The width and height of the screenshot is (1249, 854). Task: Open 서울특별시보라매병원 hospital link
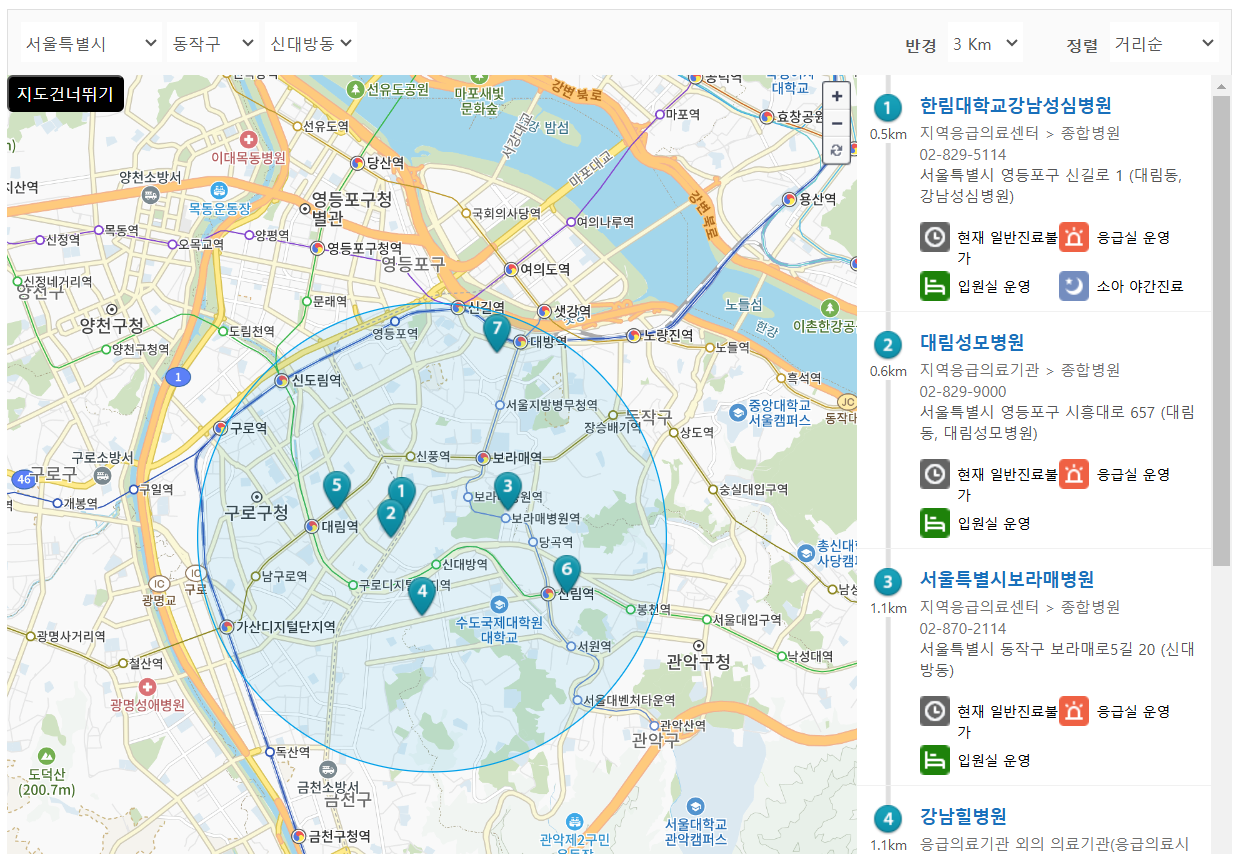click(1006, 580)
